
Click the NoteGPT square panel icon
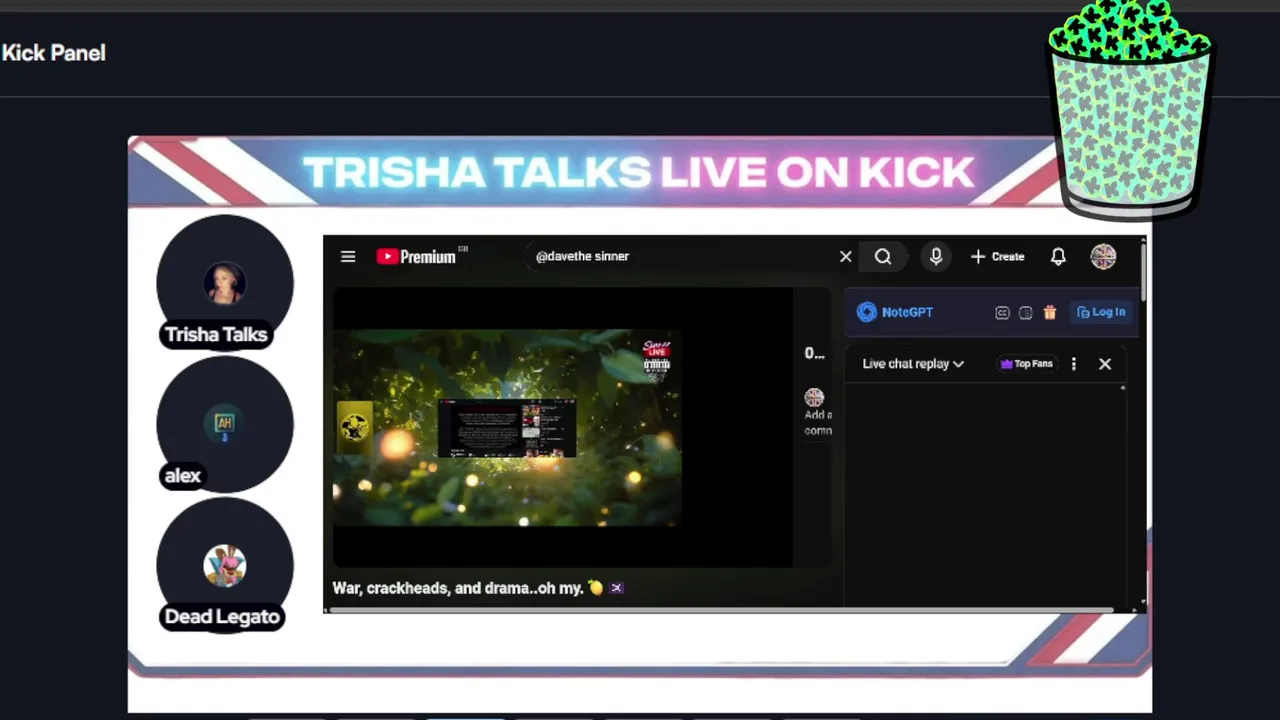tap(1025, 313)
